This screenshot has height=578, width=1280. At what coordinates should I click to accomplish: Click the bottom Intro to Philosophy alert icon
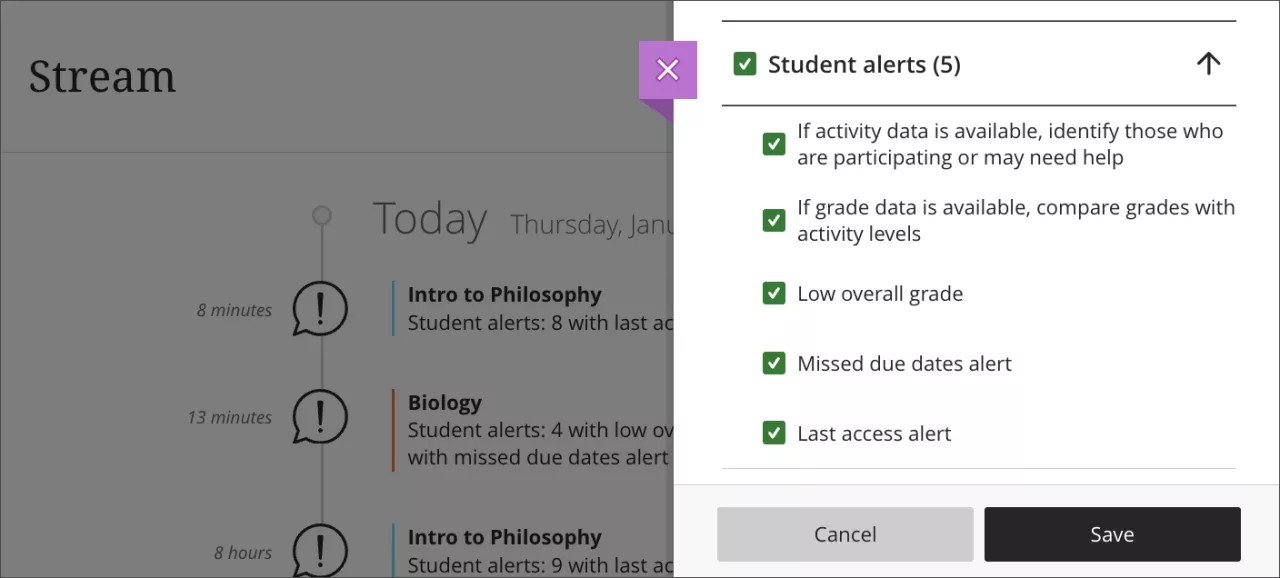(x=319, y=552)
